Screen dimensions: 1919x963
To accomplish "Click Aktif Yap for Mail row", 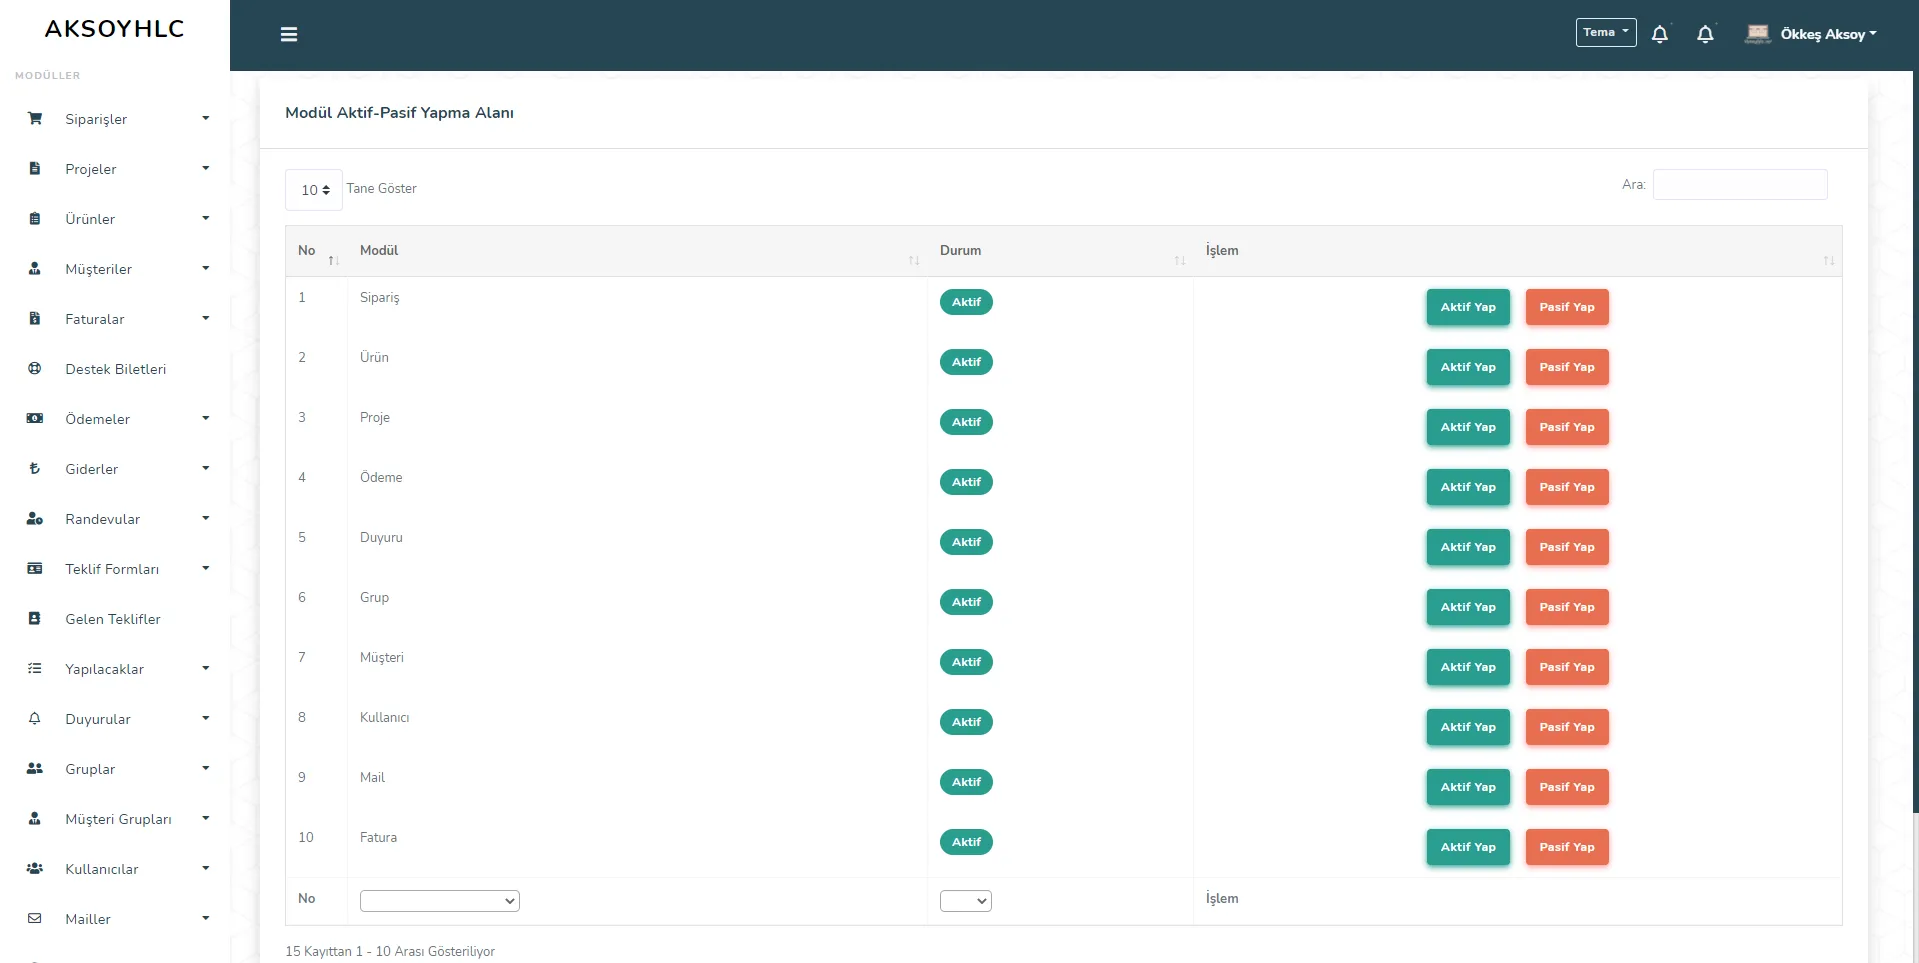I will (1468, 787).
